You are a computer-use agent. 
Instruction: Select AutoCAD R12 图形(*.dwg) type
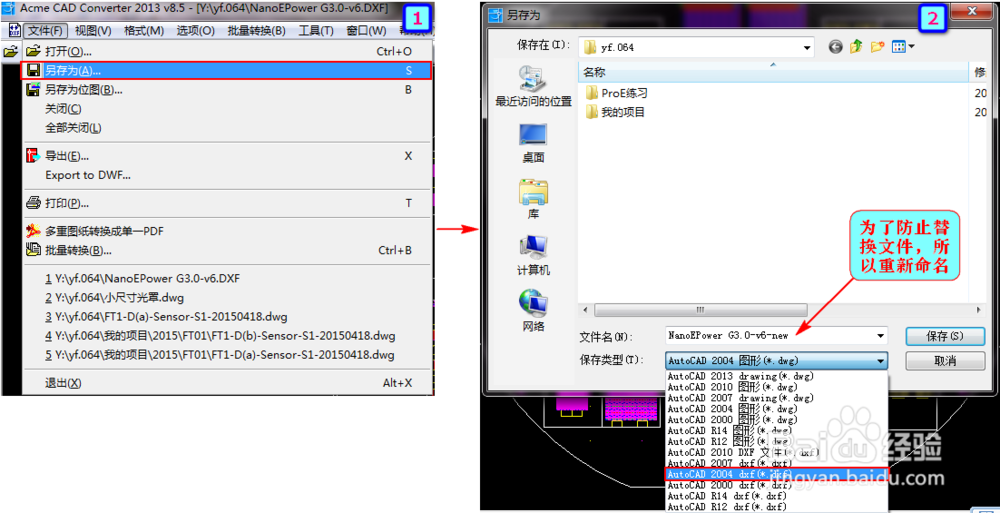[776, 441]
